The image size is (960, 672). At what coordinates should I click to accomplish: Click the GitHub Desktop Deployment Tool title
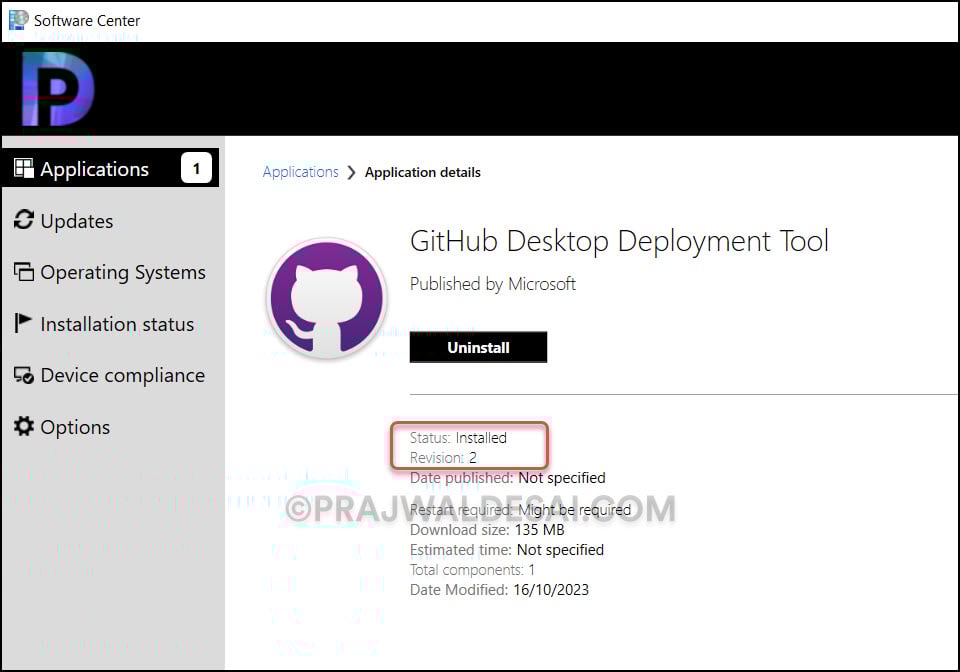[x=619, y=241]
